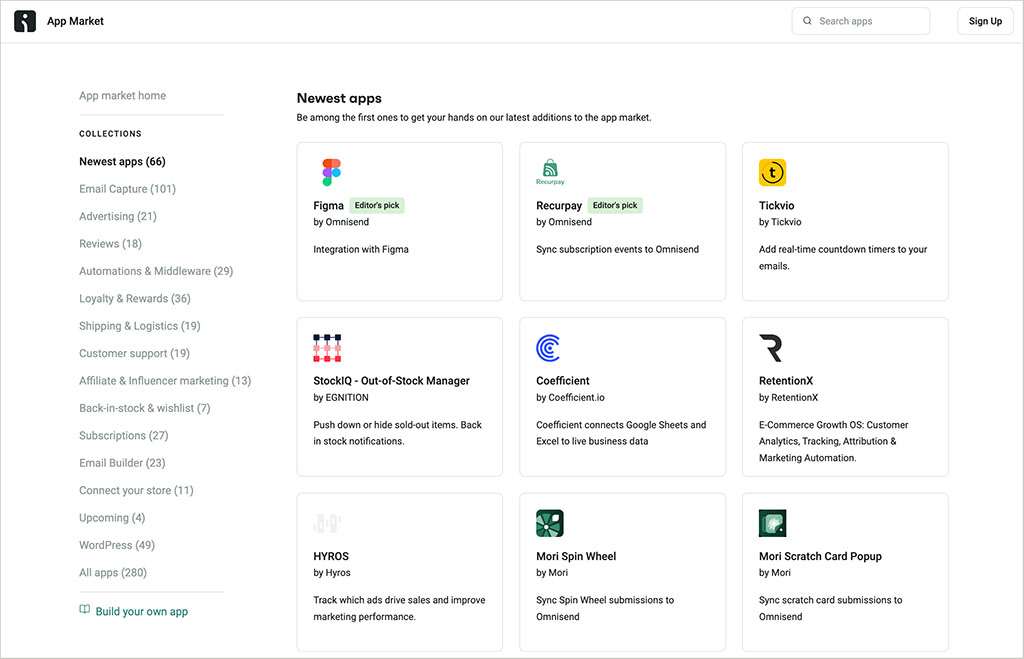This screenshot has width=1024, height=659.
Task: Open Automations & Middleware (29) collection
Action: click(156, 271)
